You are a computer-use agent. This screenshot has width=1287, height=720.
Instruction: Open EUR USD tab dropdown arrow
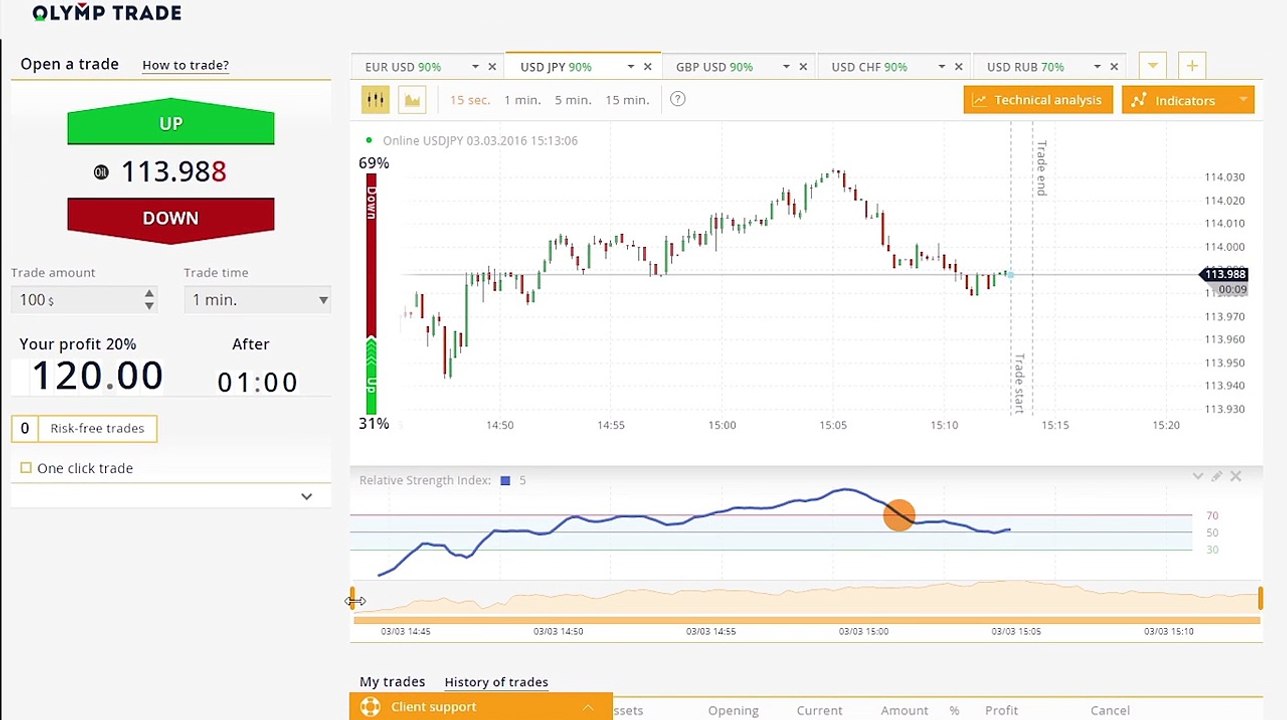tap(475, 67)
